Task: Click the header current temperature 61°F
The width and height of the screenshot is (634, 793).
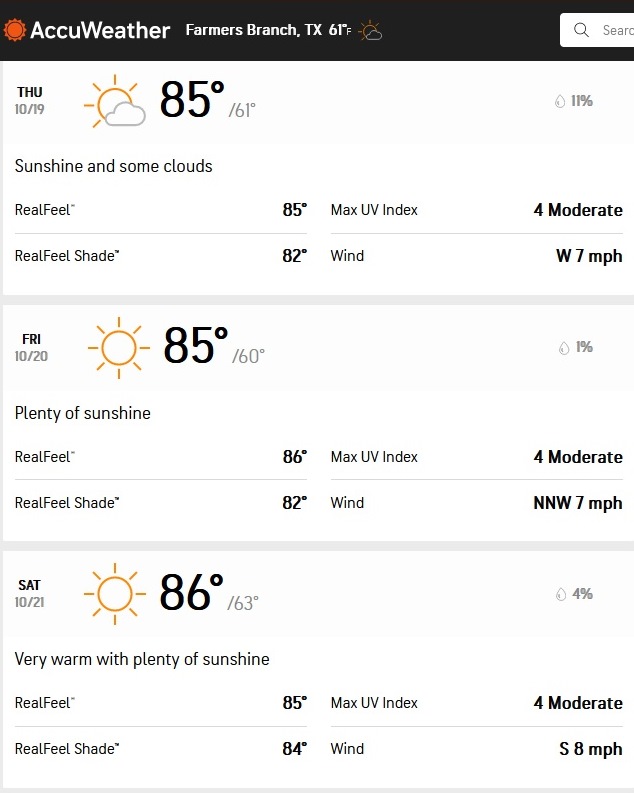Action: click(x=340, y=30)
